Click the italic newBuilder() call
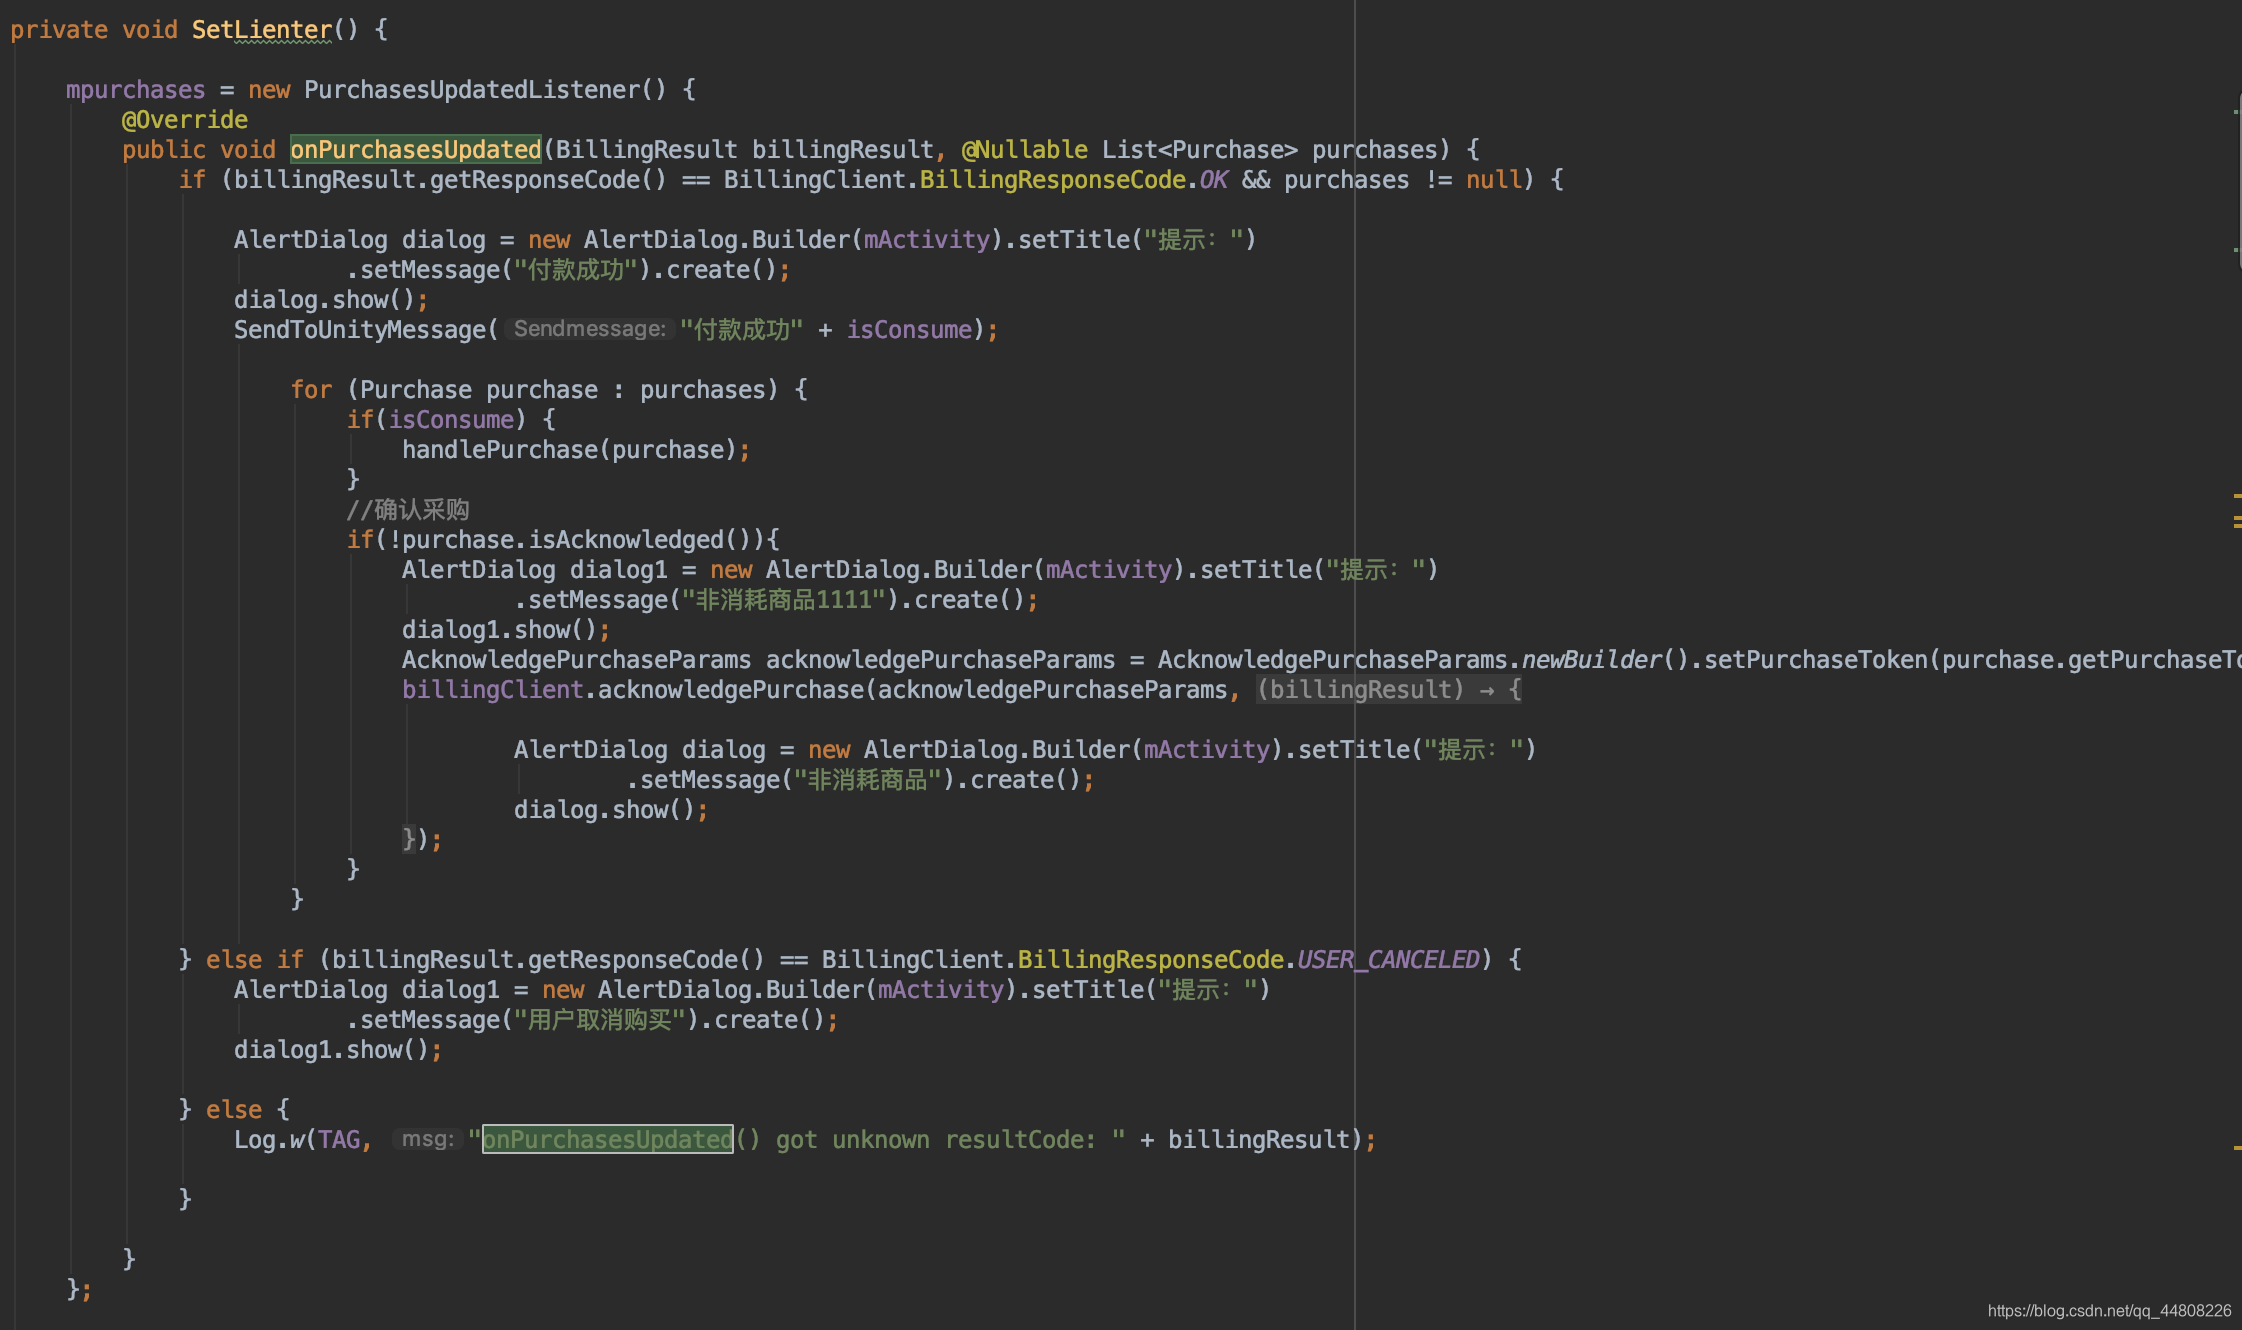This screenshot has width=2242, height=1330. tap(1605, 660)
